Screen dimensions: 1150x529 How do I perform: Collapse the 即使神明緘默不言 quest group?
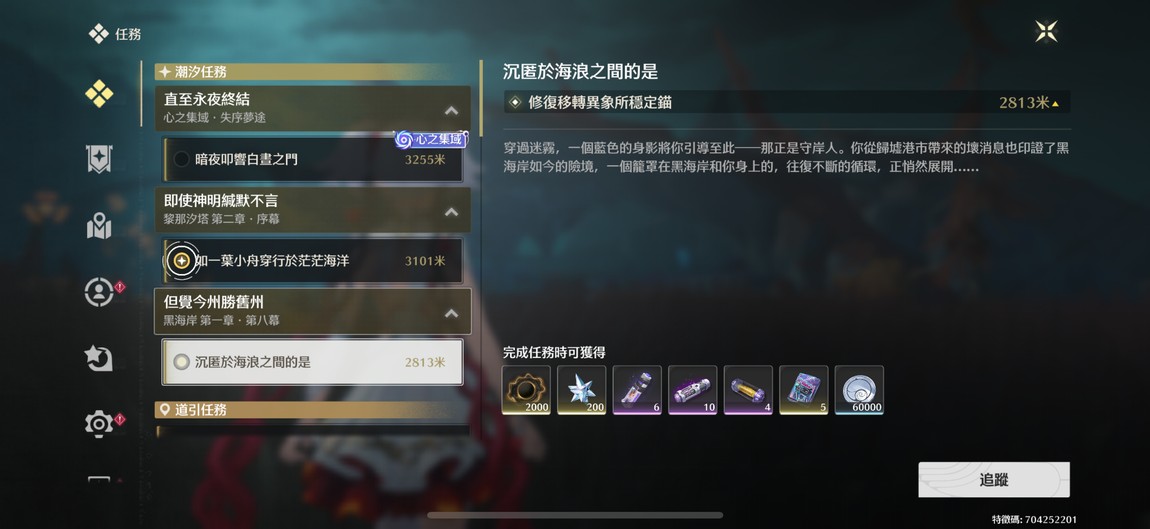point(452,212)
